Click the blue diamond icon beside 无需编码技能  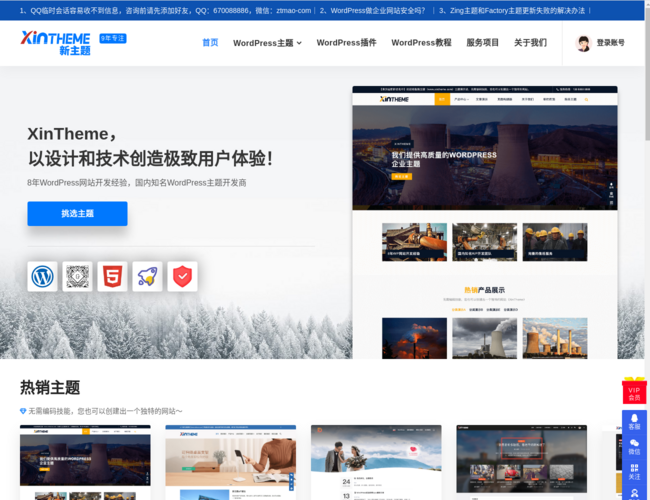(x=23, y=411)
